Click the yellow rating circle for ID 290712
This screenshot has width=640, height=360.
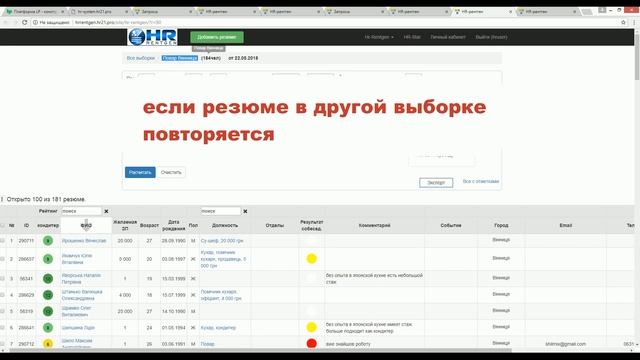tap(48, 344)
